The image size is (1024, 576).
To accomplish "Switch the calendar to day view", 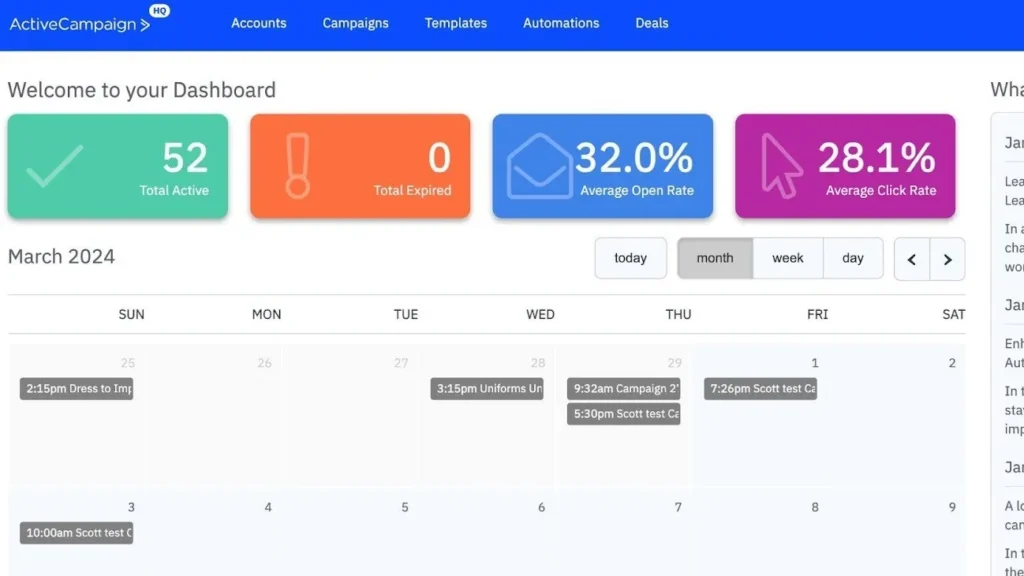I will (853, 258).
